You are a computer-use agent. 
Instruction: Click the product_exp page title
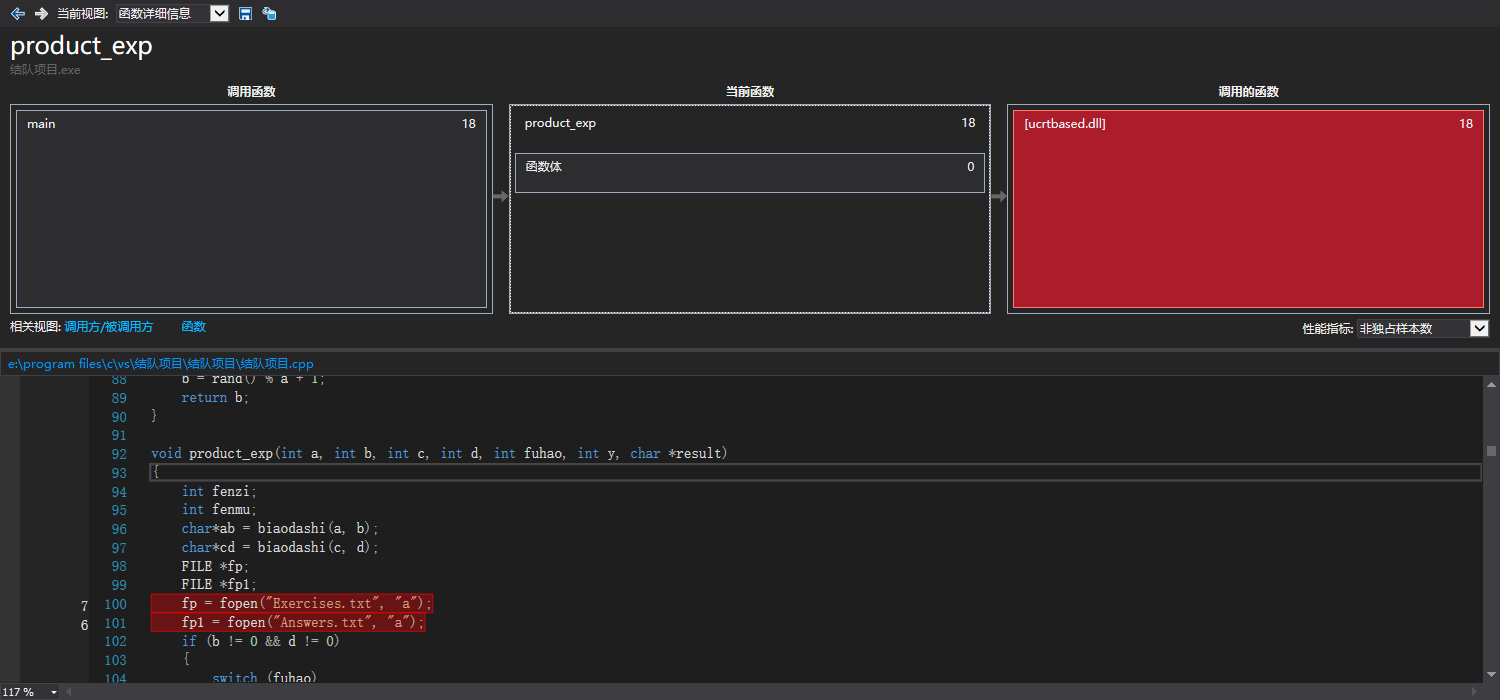pyautogui.click(x=81, y=47)
